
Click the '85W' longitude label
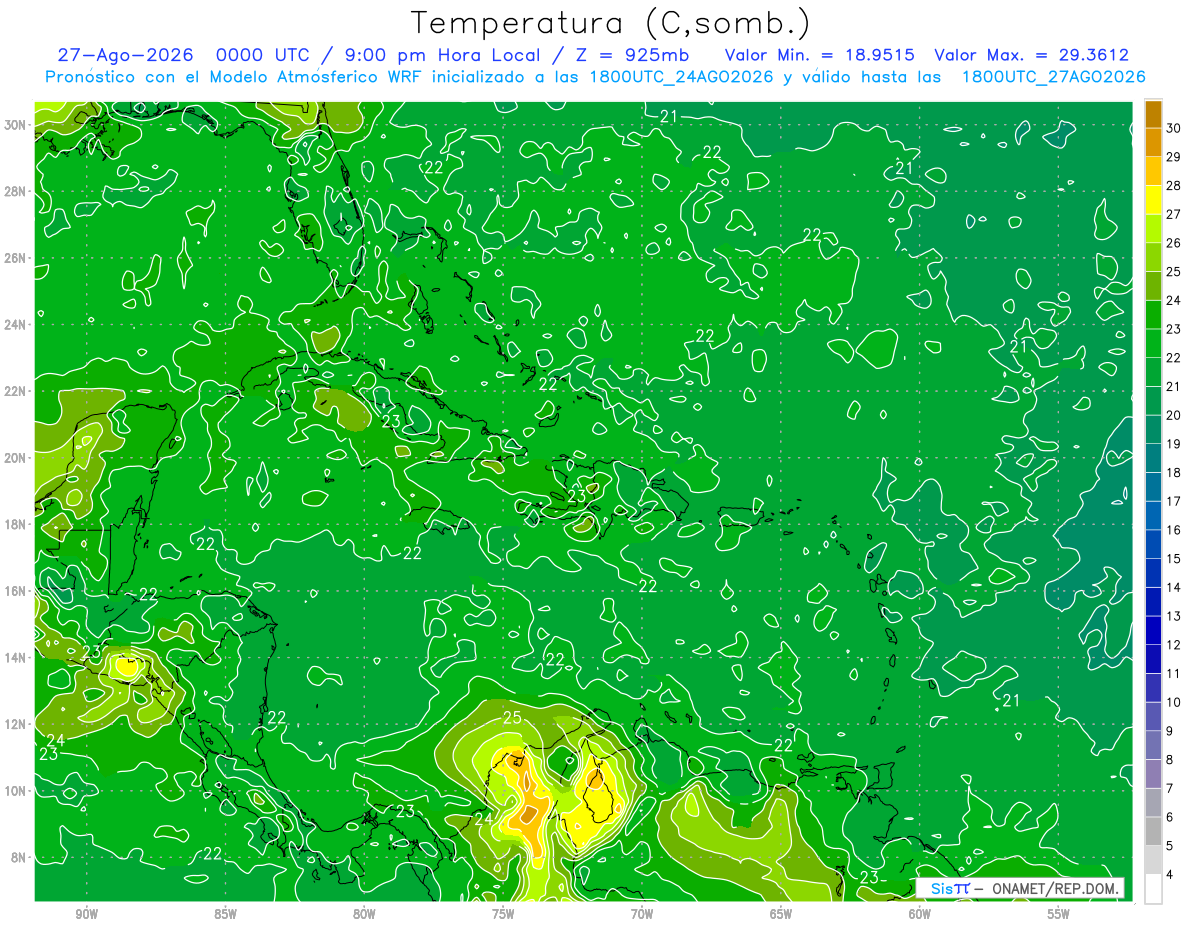[x=226, y=914]
